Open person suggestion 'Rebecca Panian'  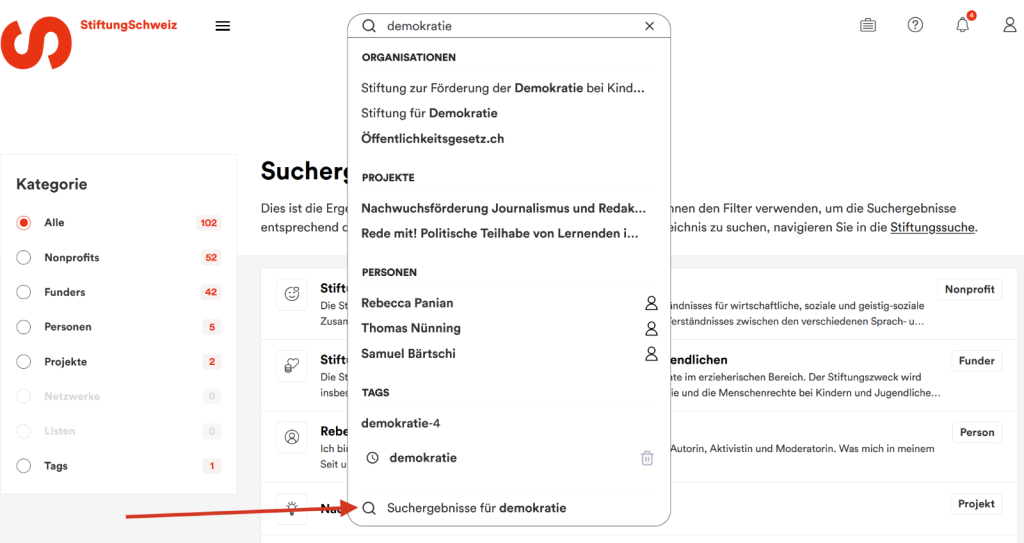tap(407, 303)
